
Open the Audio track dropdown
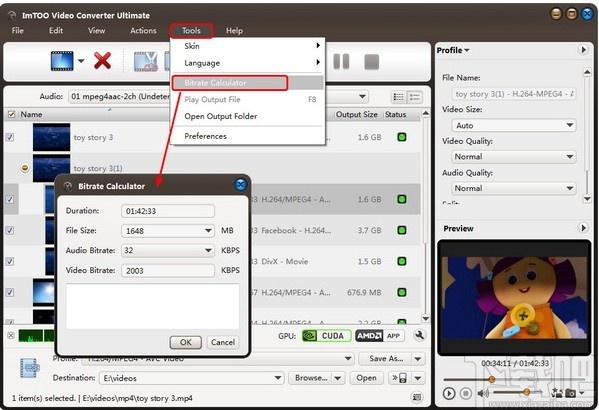[x=363, y=97]
